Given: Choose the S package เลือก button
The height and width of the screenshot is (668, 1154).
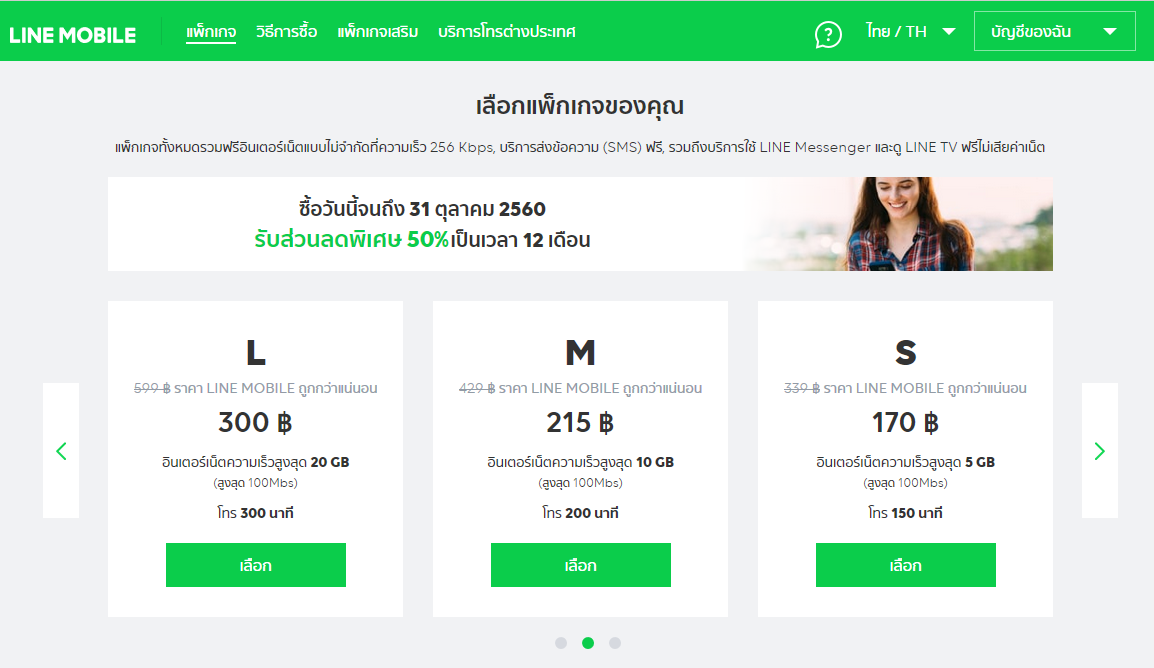Looking at the screenshot, I should tap(905, 565).
